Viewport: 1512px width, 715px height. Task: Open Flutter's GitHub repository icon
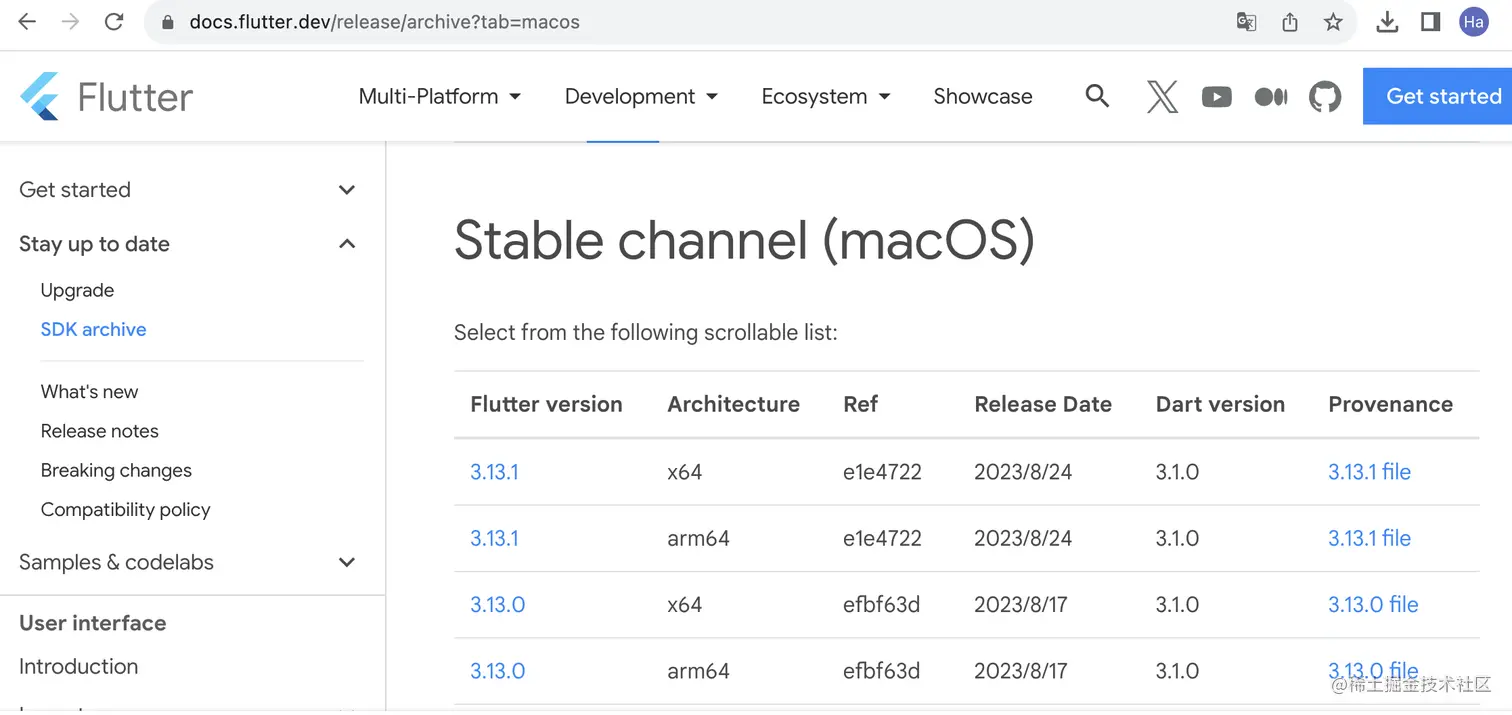pyautogui.click(x=1325, y=97)
